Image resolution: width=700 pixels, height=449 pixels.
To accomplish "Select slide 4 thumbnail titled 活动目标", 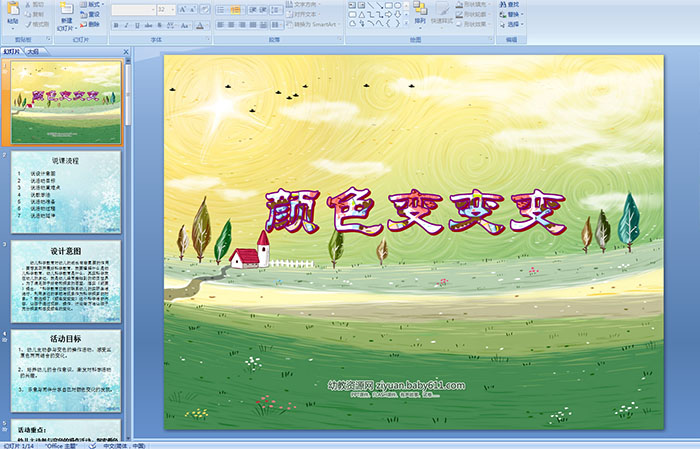I will (66, 371).
